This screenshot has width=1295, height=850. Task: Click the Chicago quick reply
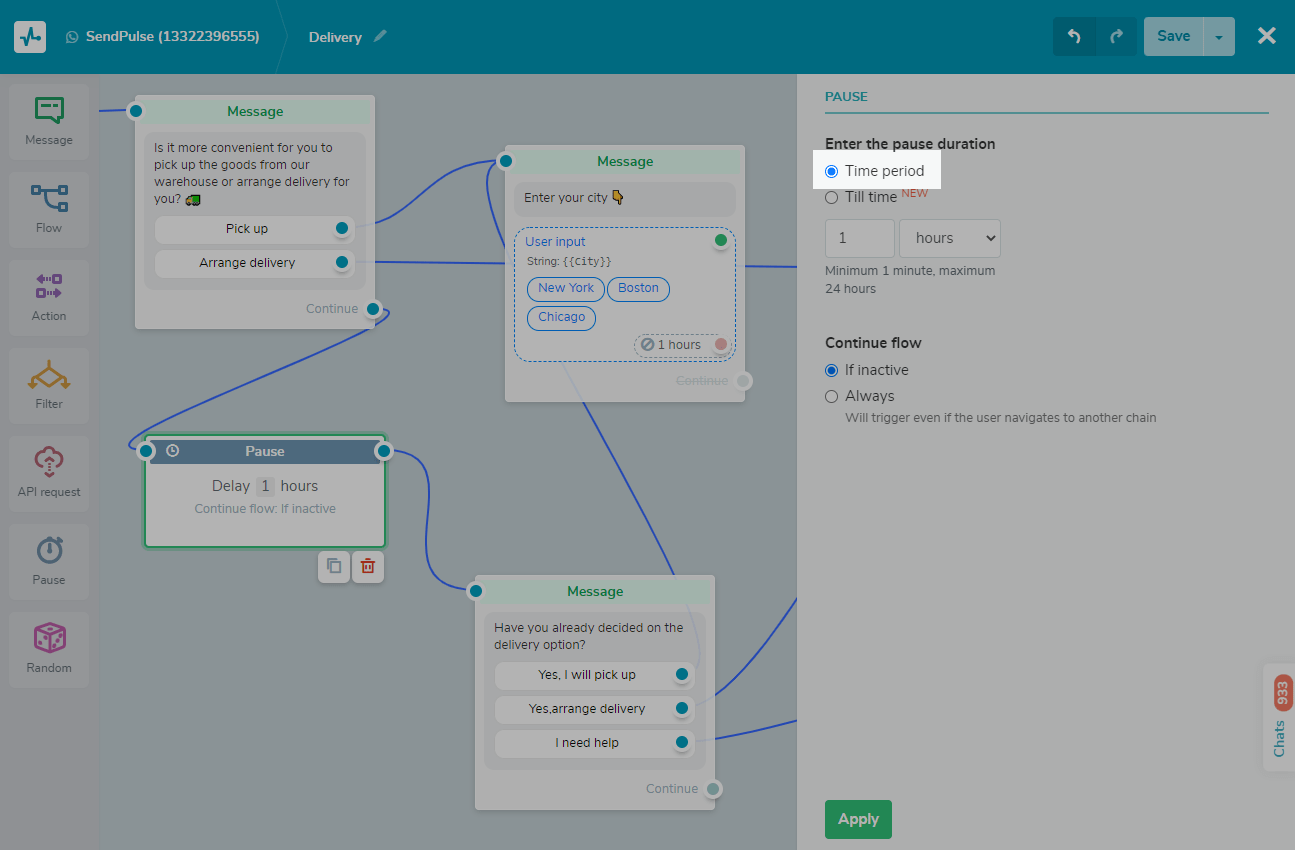click(561, 317)
